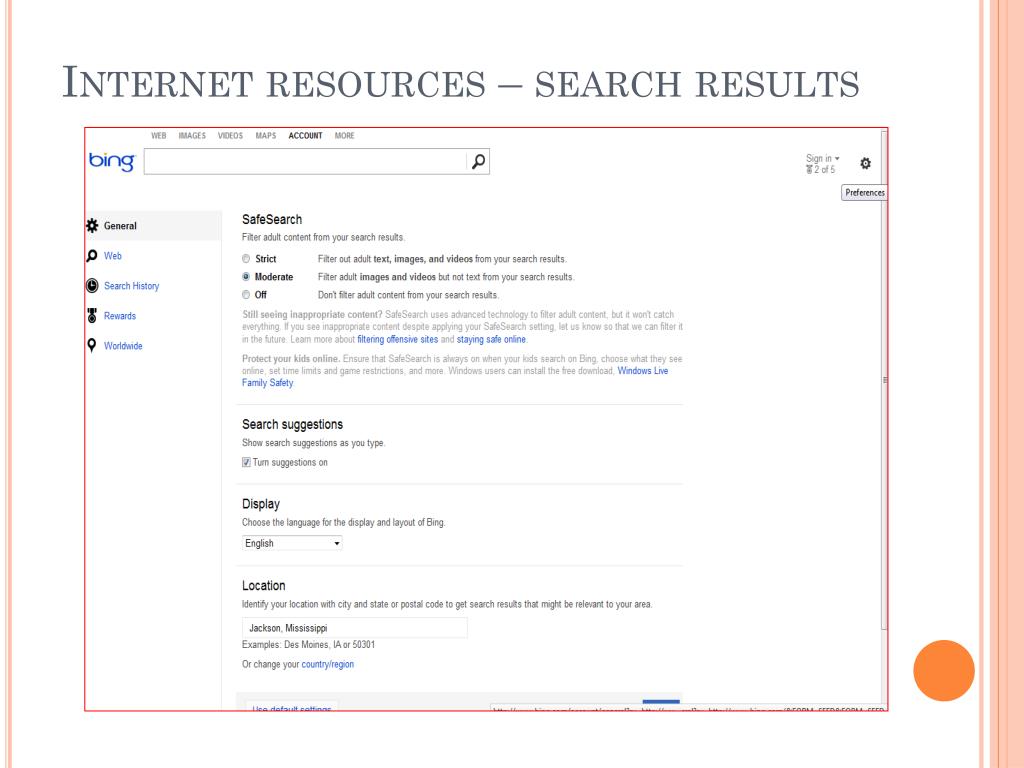This screenshot has height=768, width=1024.
Task: Click the Search History clock icon
Action: 92,286
